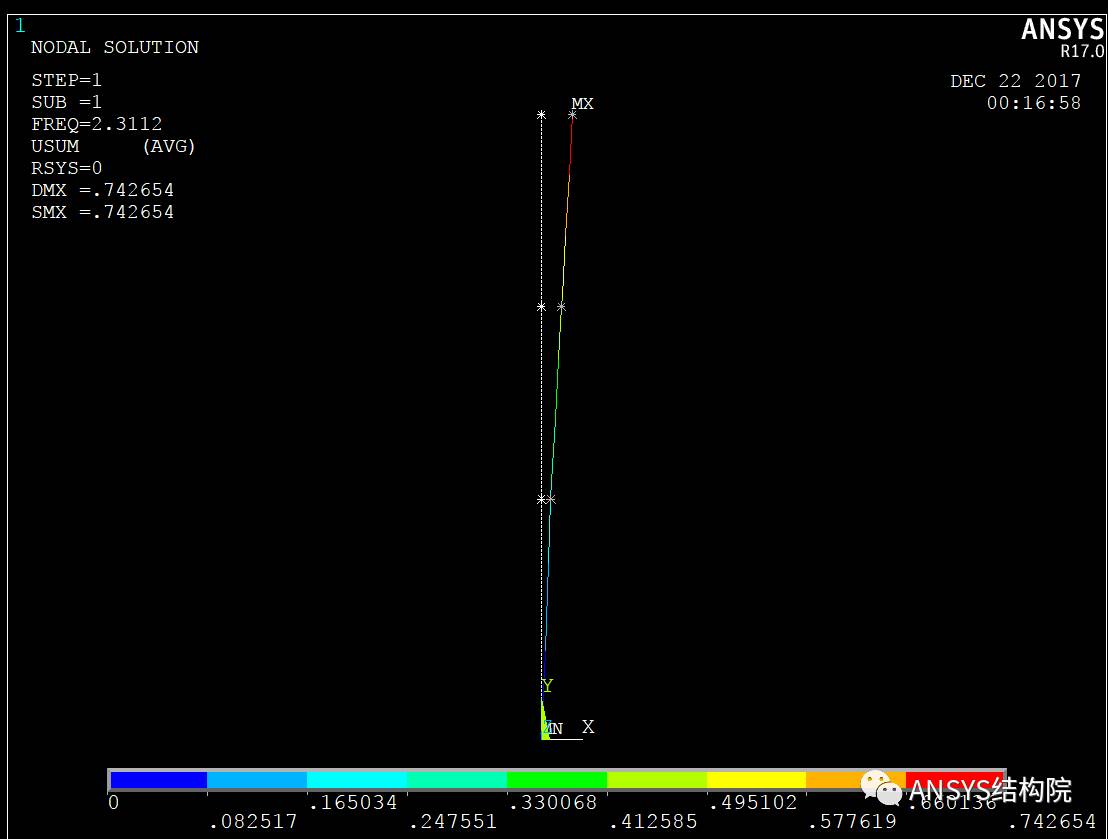Screen dimensions: 1108x839
Task: Click the ANSYS R17.0 logo
Action: [x=1062, y=37]
